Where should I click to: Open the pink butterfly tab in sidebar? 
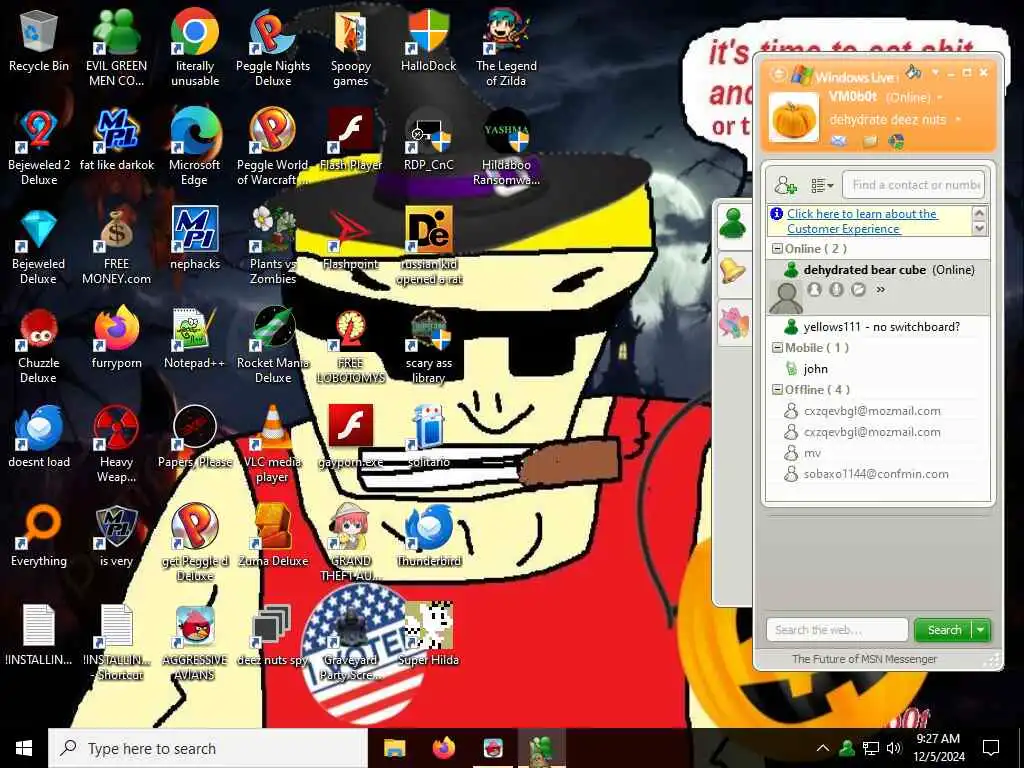coord(733,323)
